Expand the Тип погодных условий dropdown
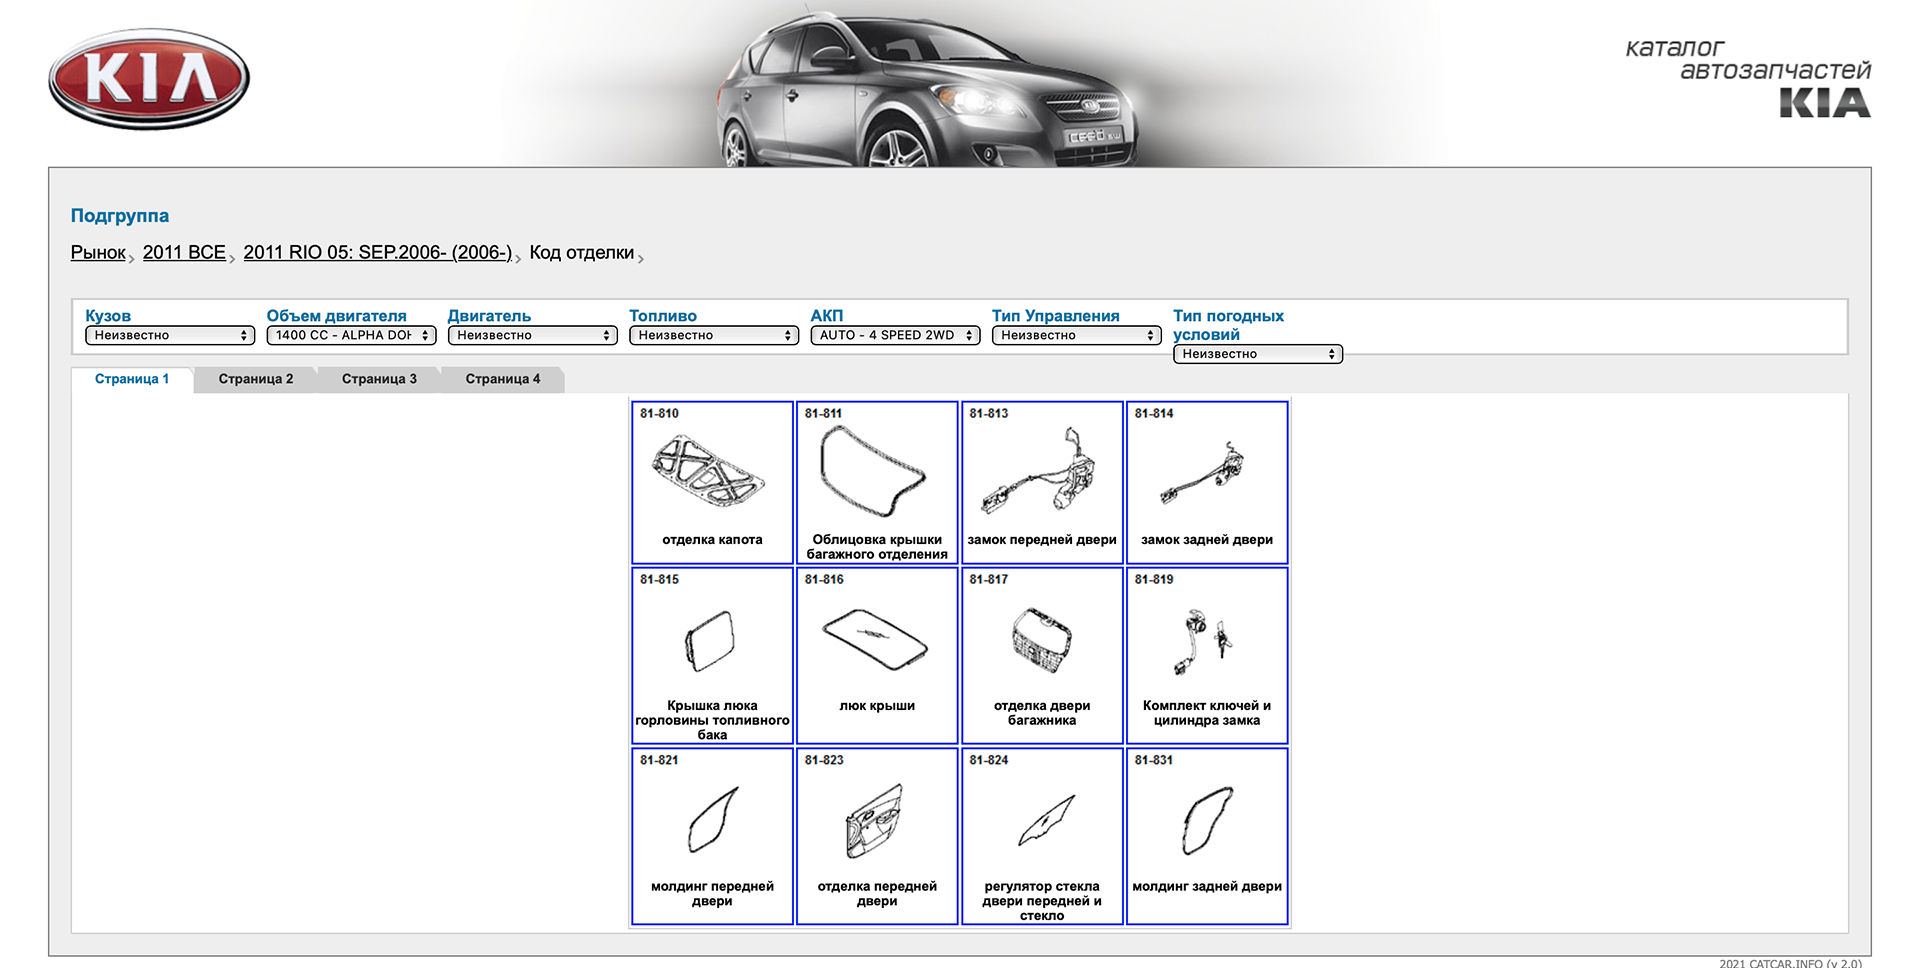1920x968 pixels. point(1257,354)
